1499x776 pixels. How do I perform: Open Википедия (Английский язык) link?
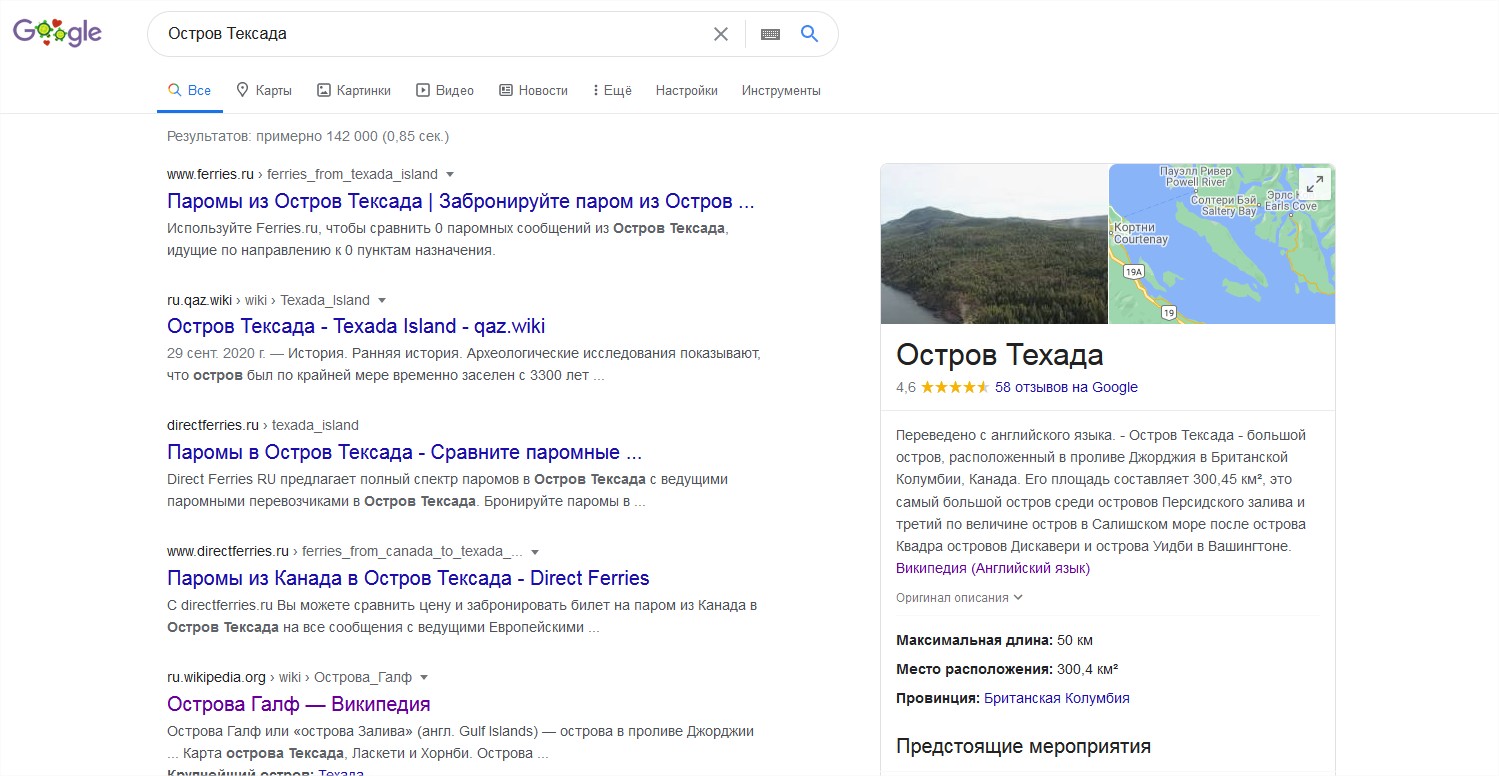pyautogui.click(x=993, y=568)
